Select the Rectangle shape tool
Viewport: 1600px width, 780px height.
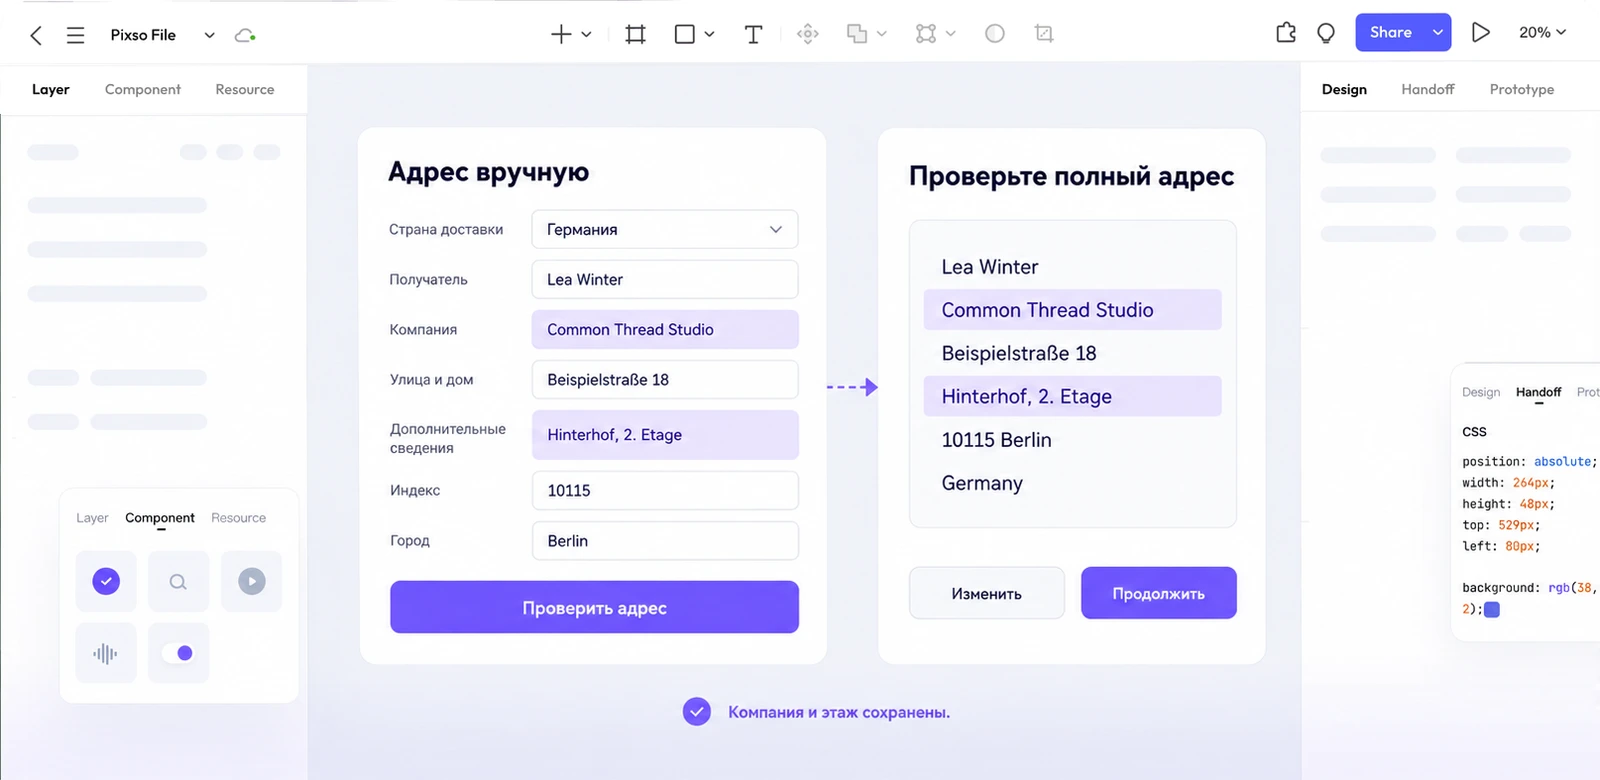[x=685, y=34]
